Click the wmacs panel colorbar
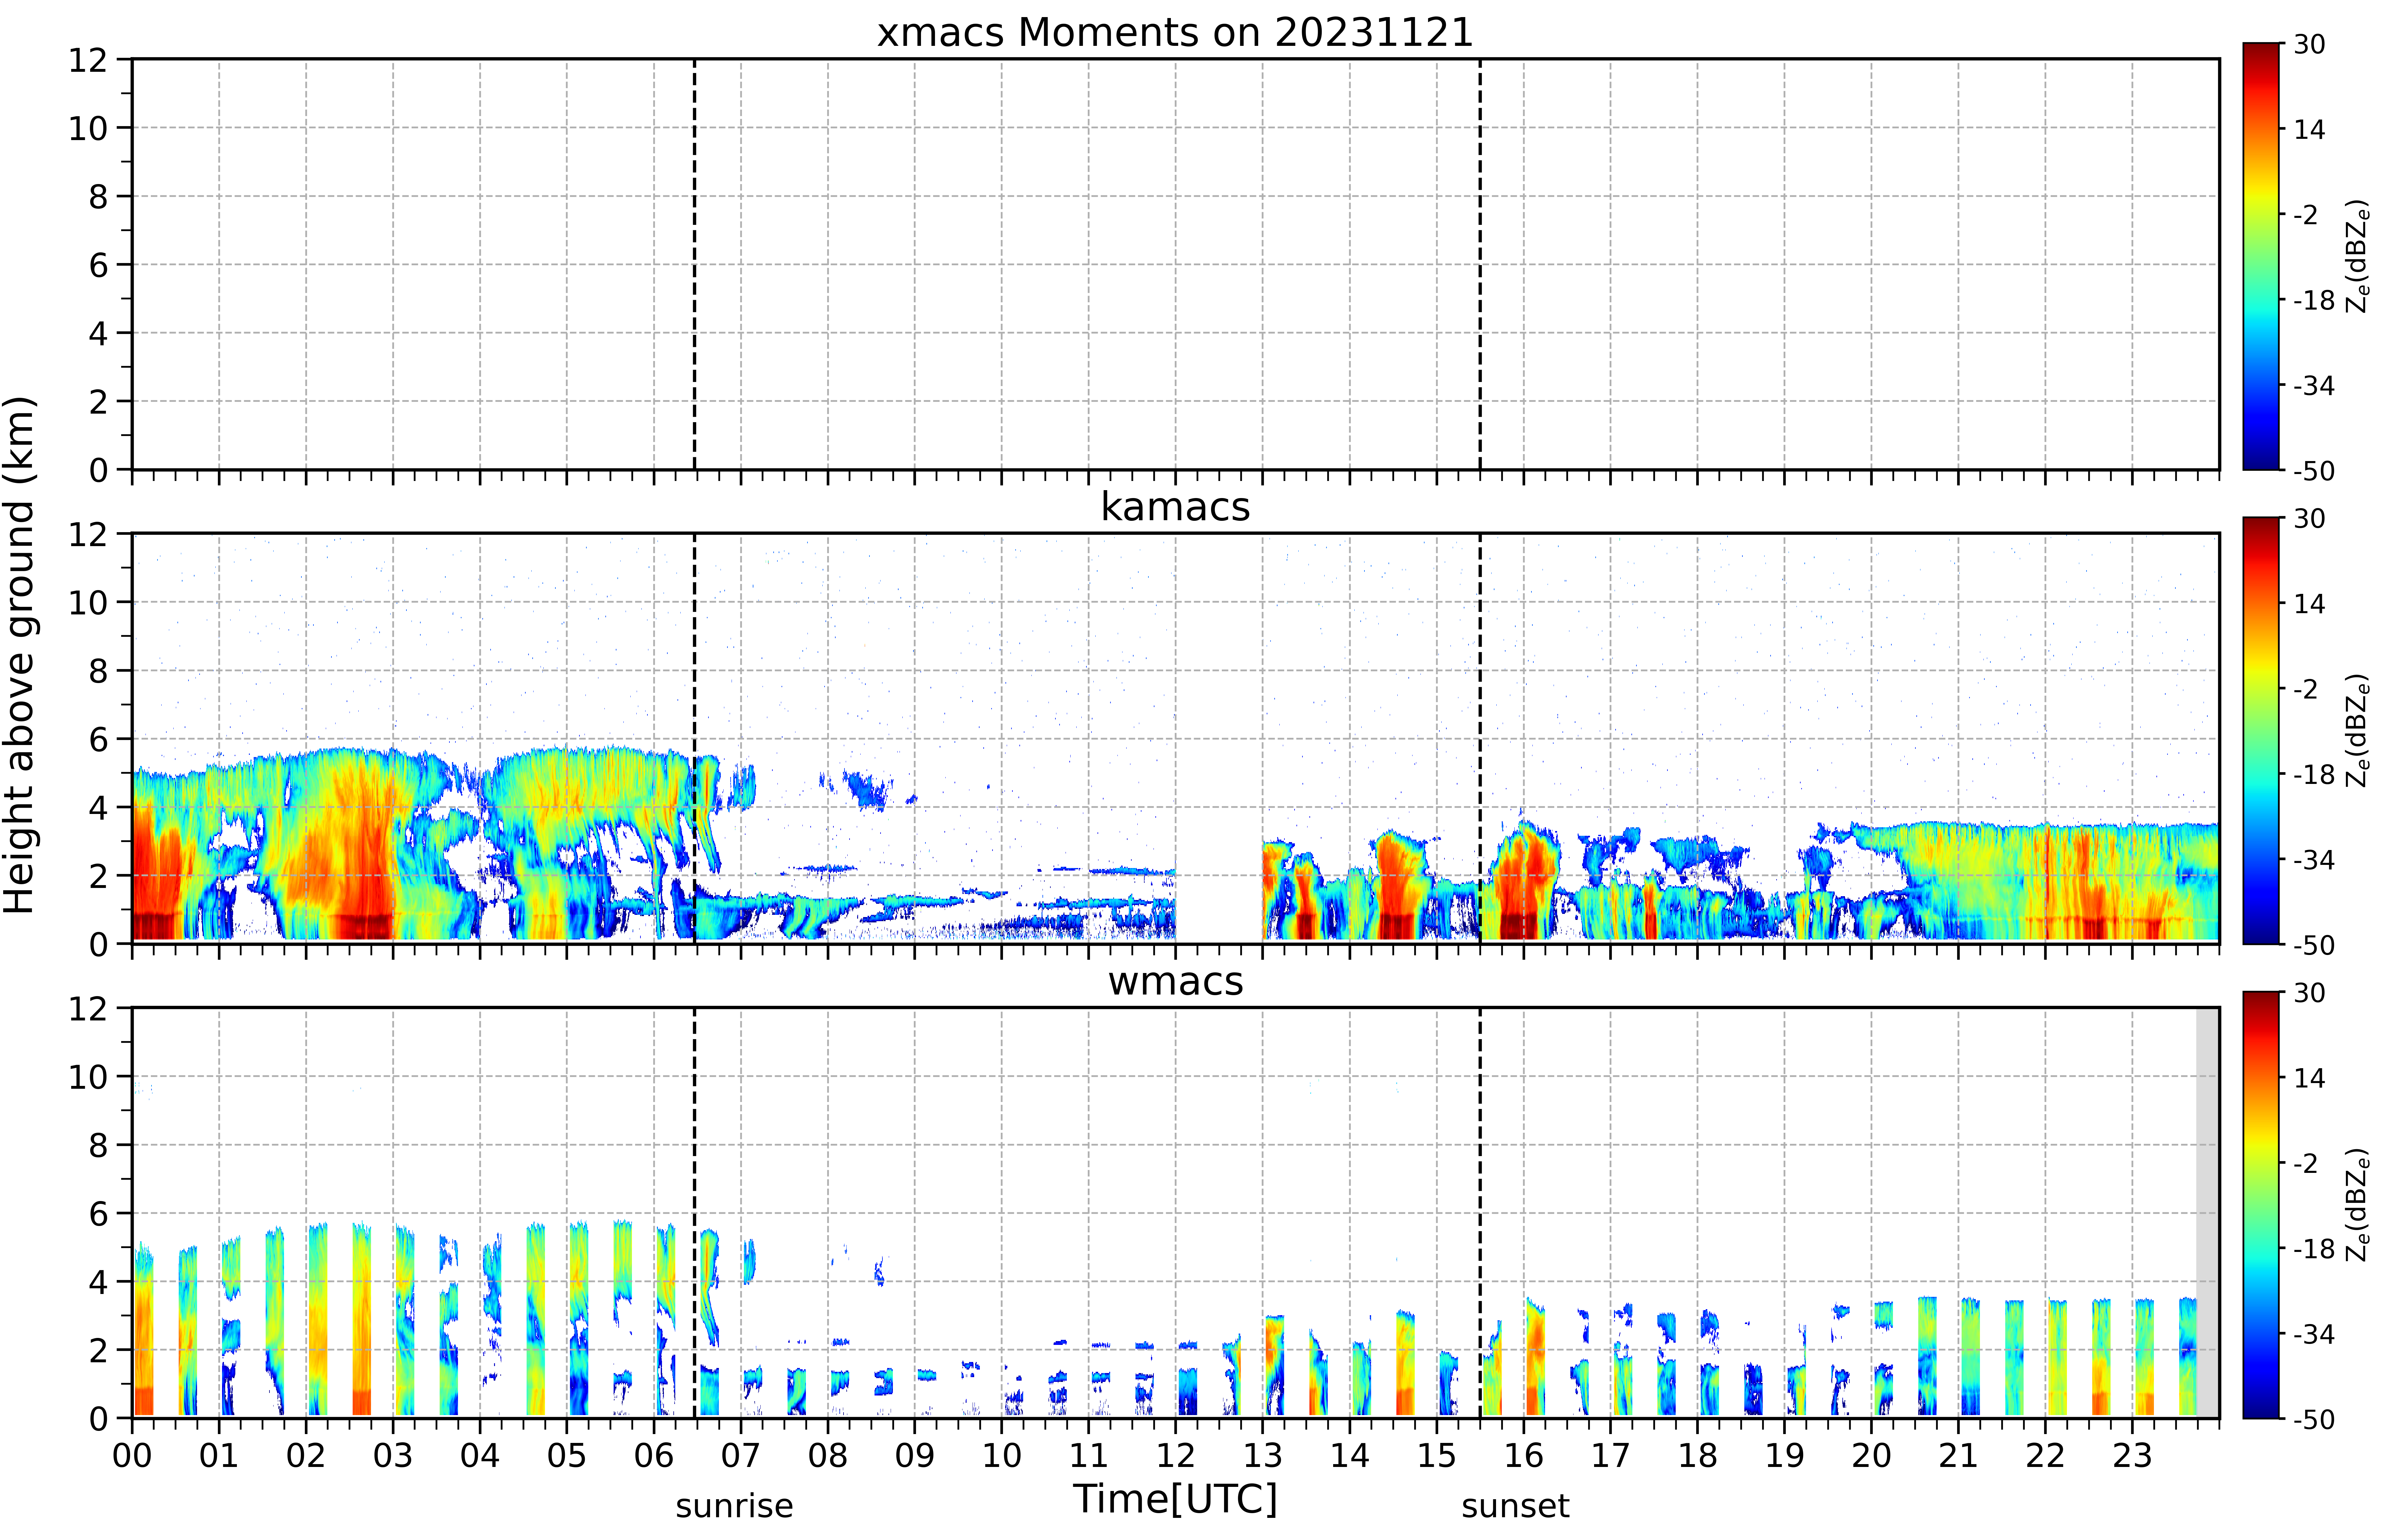Viewport: 2387px width, 1540px height. [2261, 1205]
